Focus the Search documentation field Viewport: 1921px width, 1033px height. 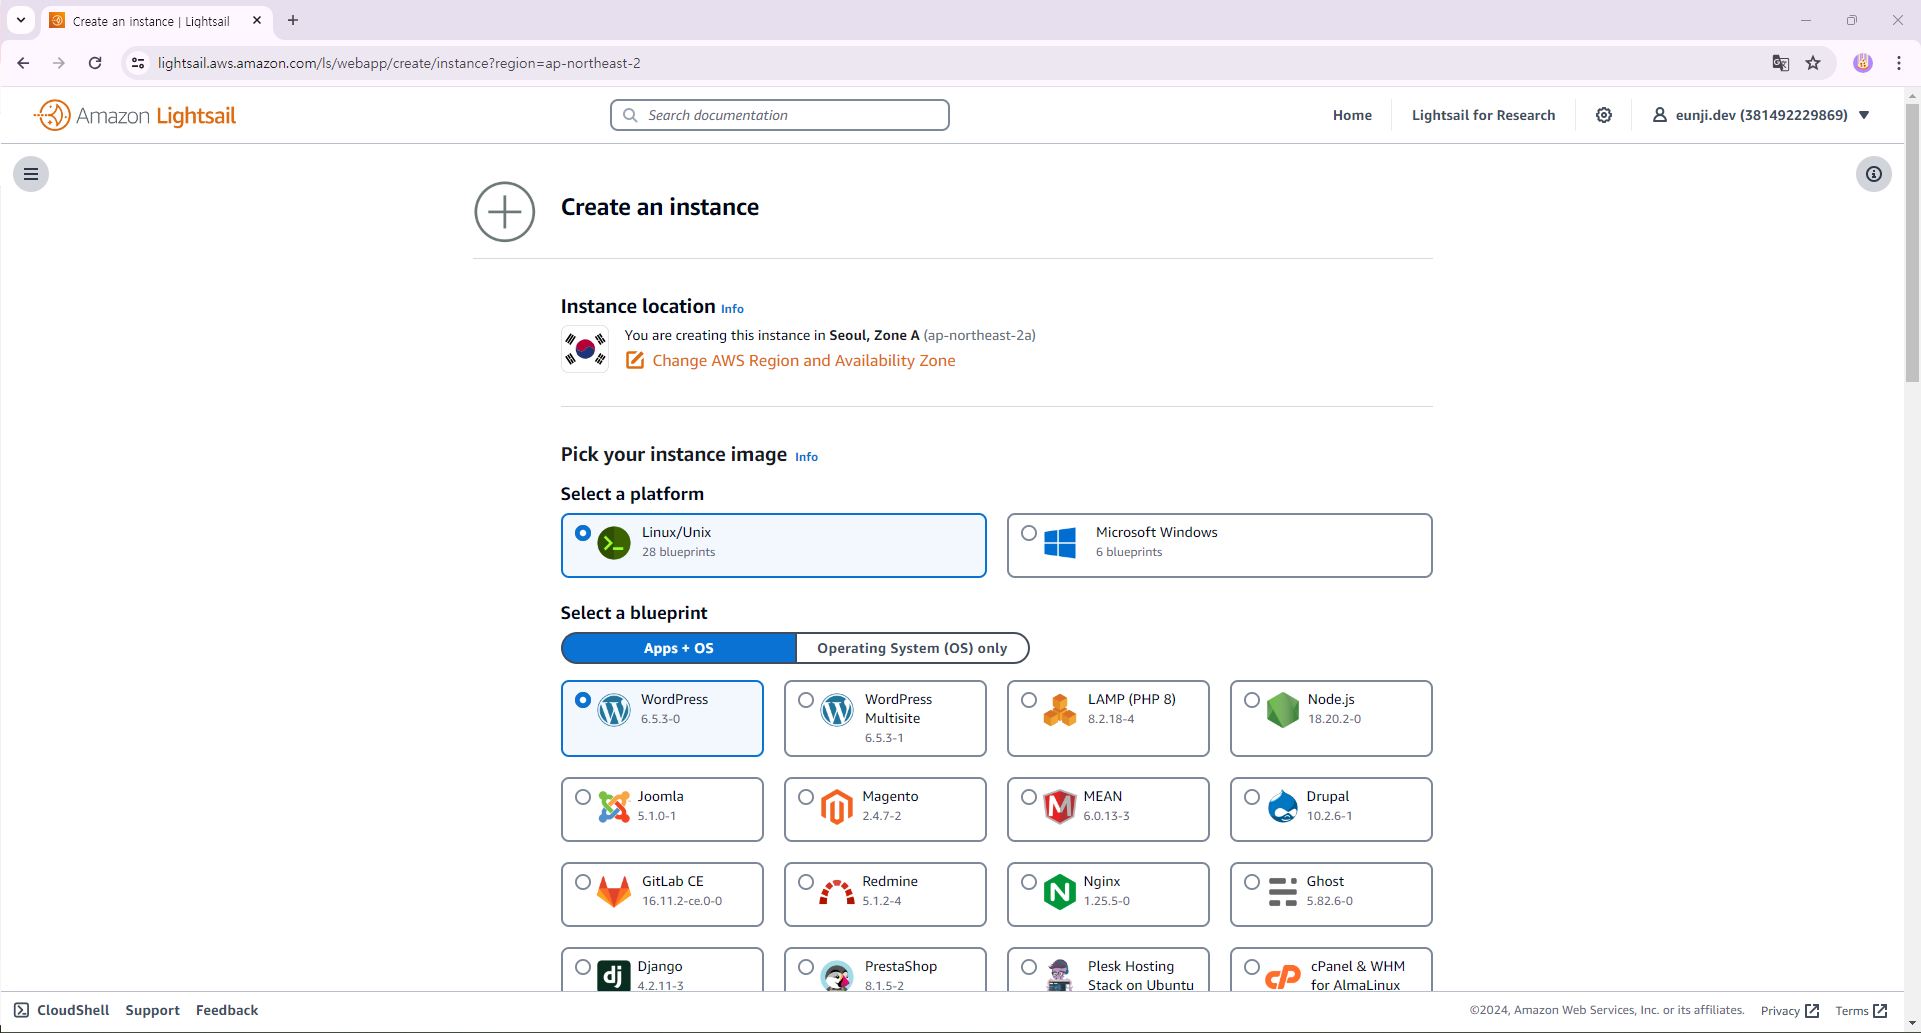tap(780, 115)
